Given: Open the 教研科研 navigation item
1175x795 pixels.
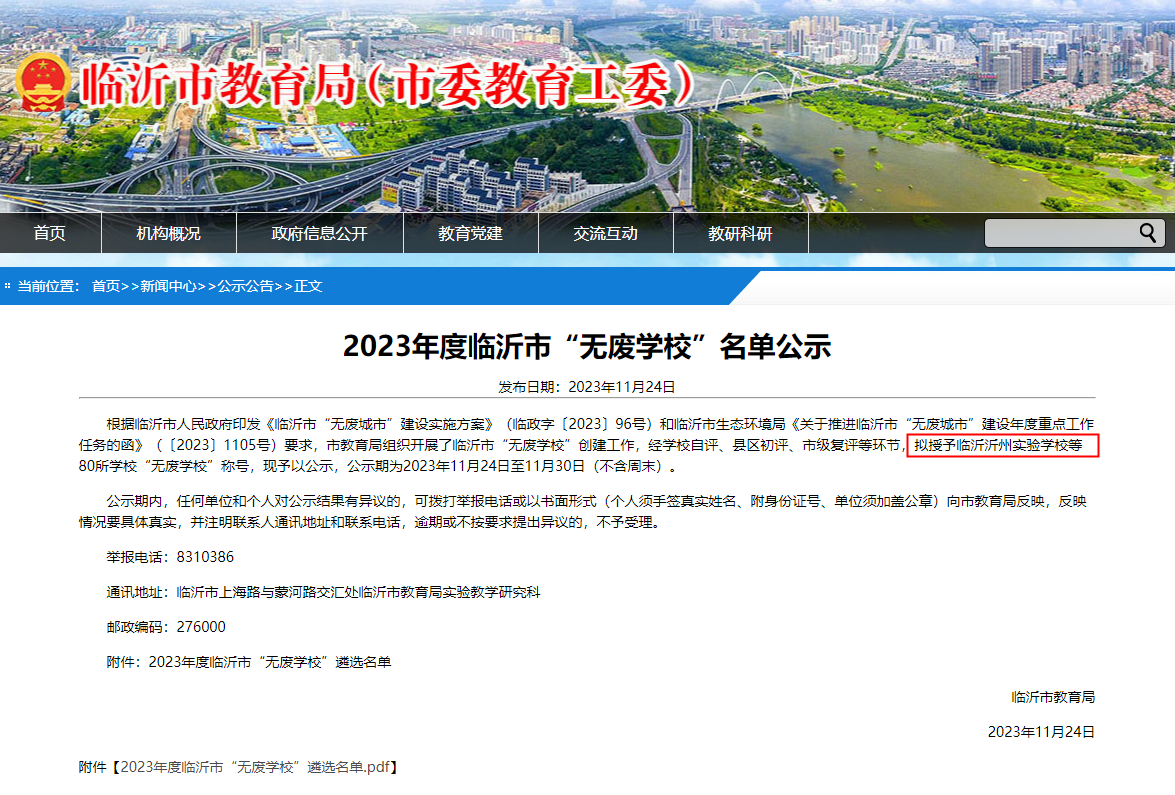Looking at the screenshot, I should [x=741, y=233].
